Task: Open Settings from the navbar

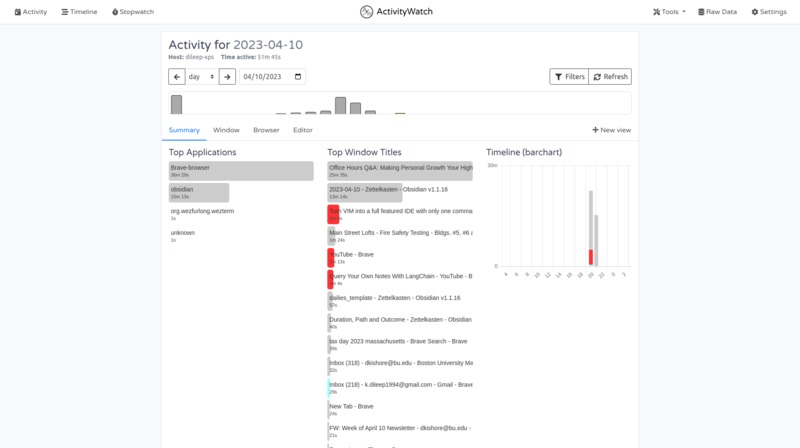Action: [769, 12]
